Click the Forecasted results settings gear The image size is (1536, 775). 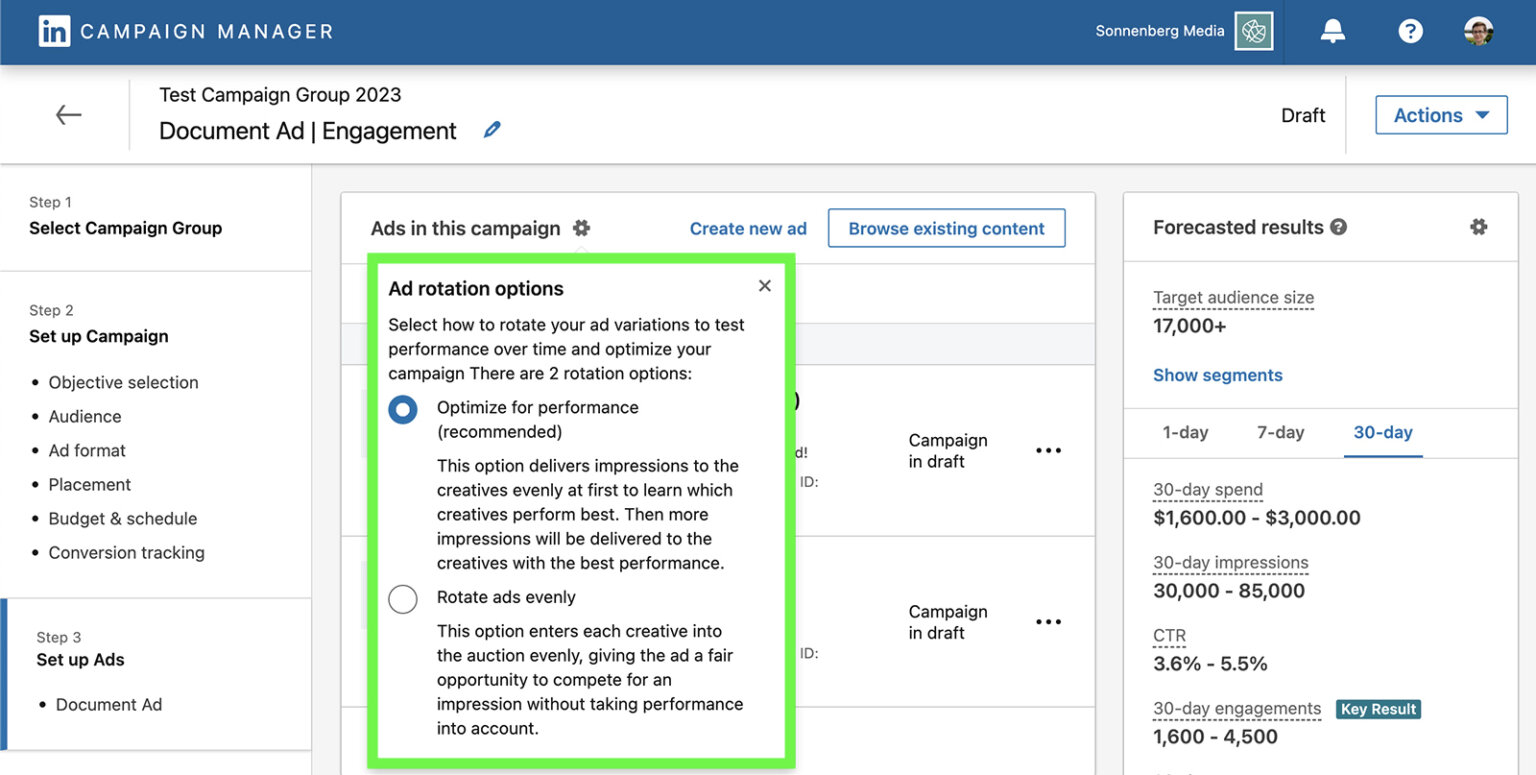[1478, 227]
